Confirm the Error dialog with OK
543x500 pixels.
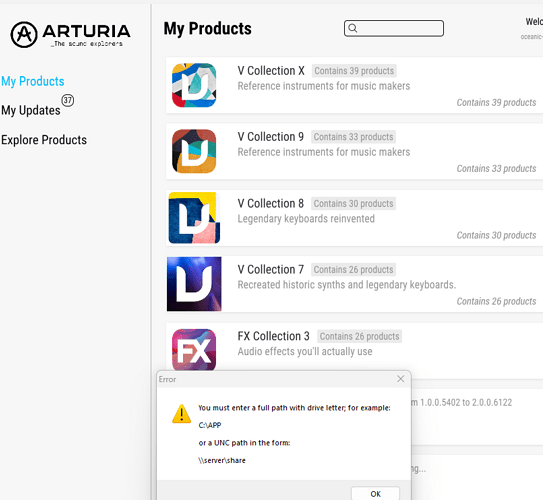(375, 494)
